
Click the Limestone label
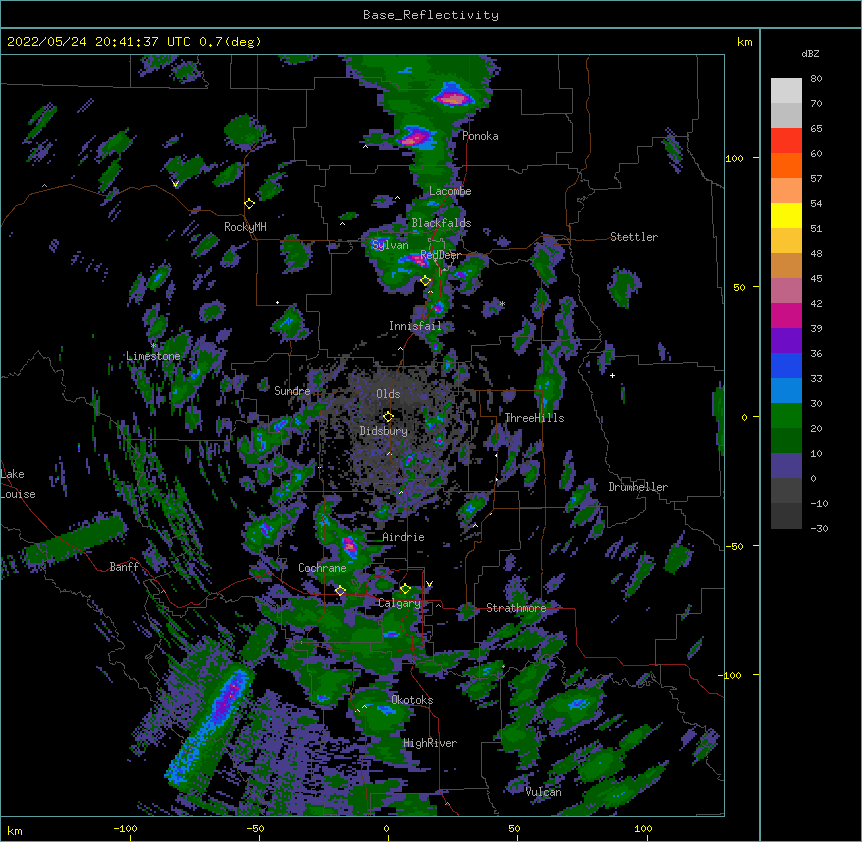pos(153,356)
